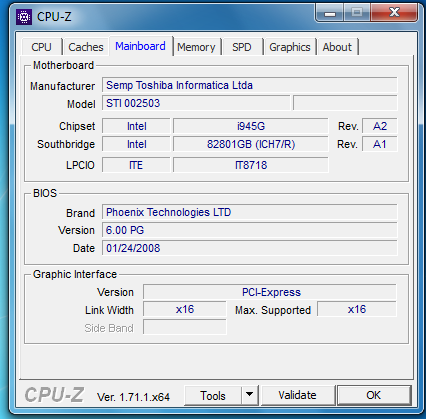426x419 pixels.
Task: Minimize the CPU-Z window
Action: (x=330, y=13)
